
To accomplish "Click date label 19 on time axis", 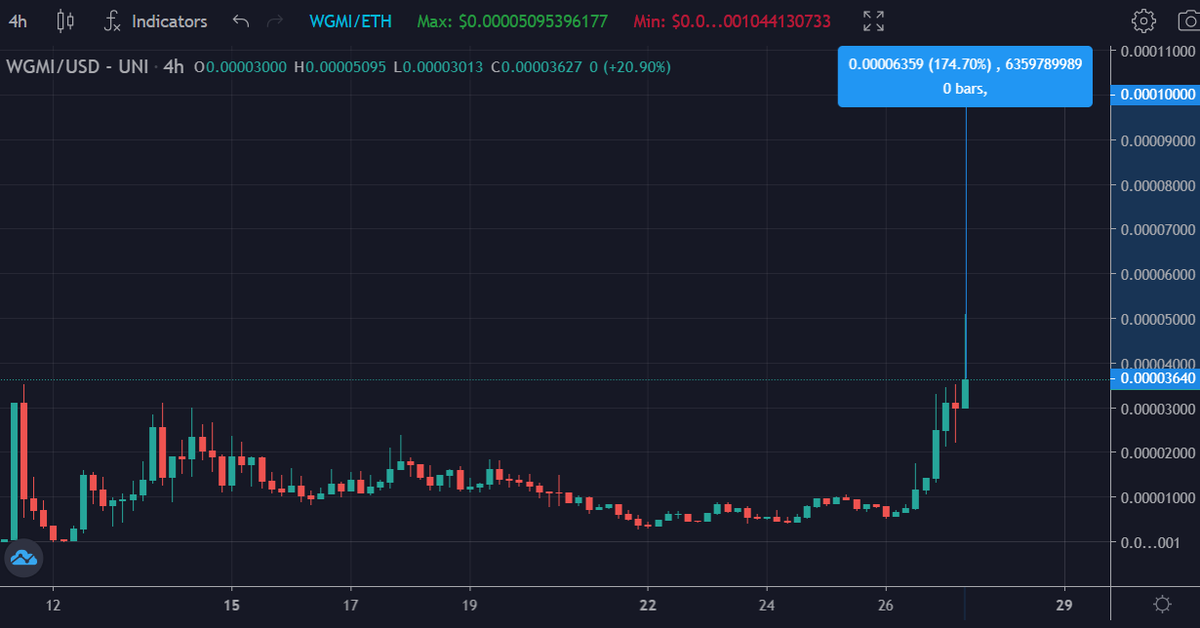I will [469, 605].
